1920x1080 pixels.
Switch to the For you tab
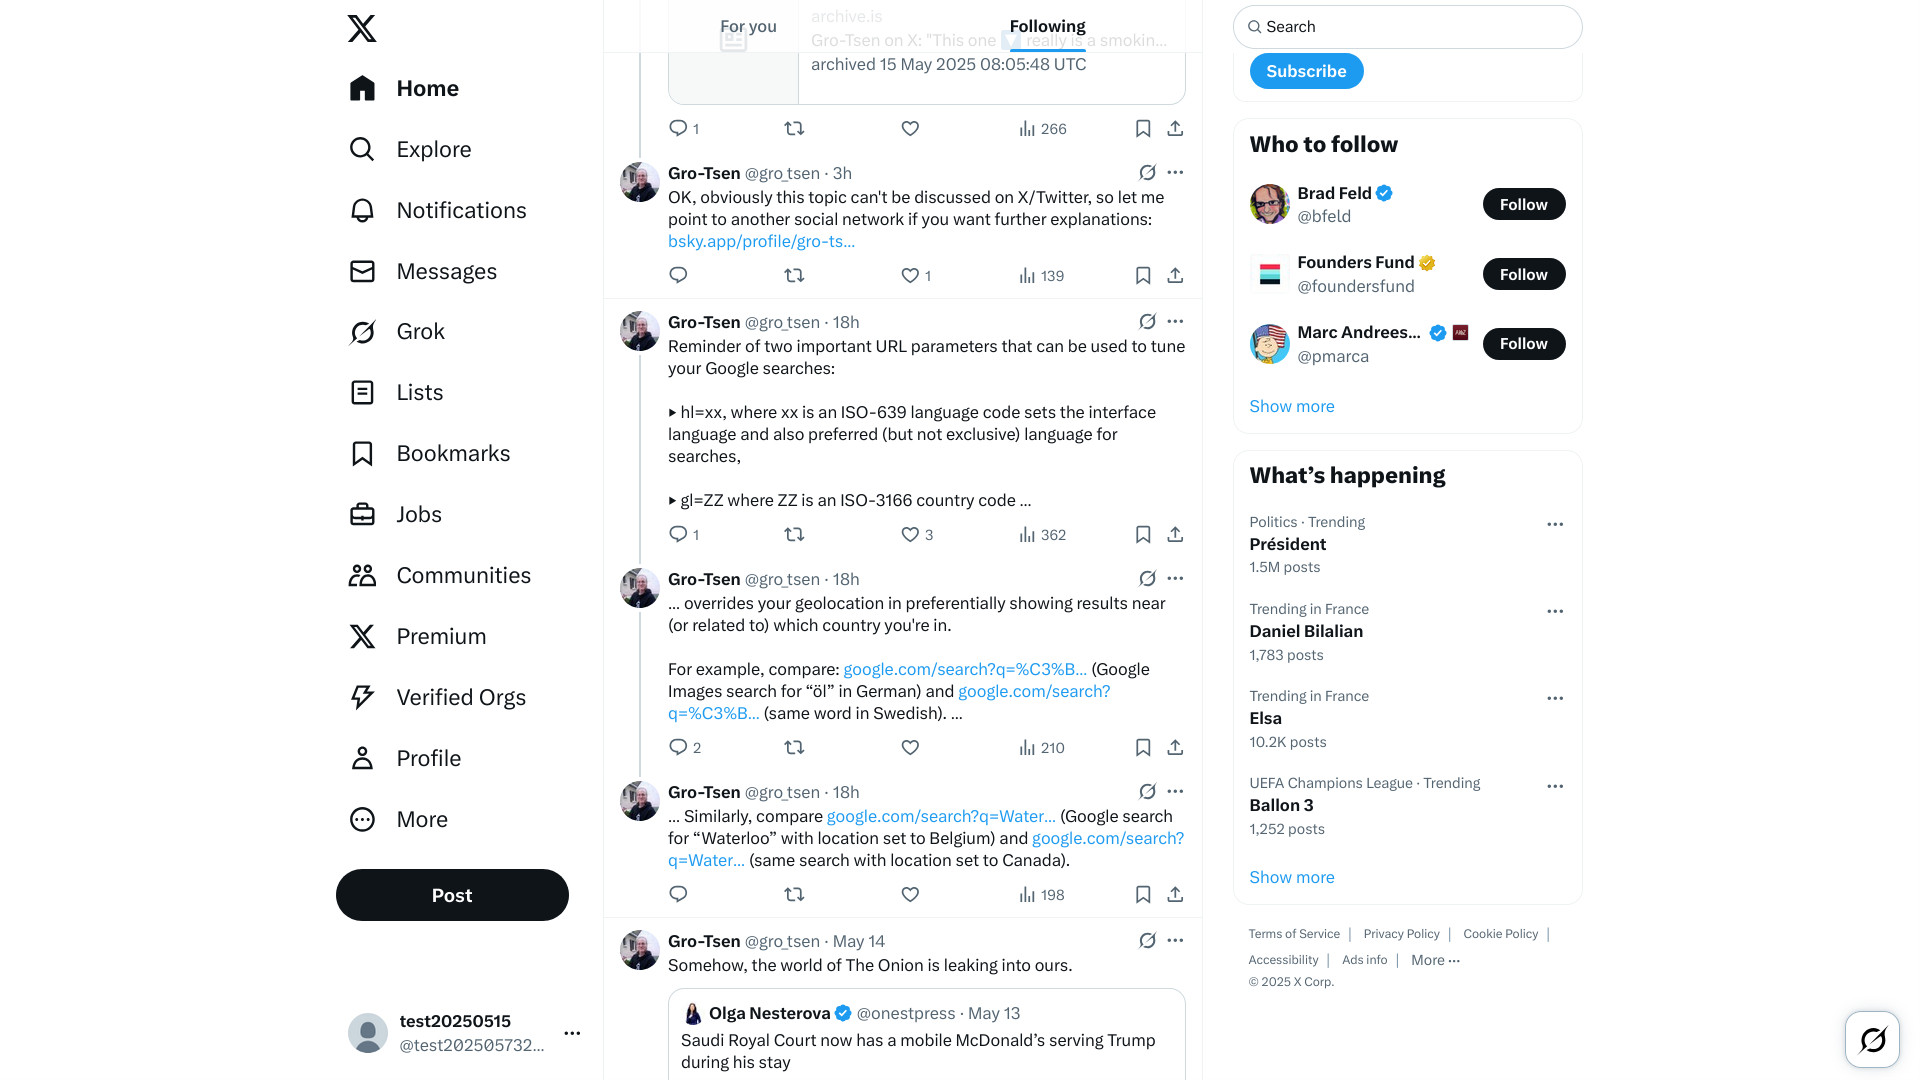(x=748, y=27)
